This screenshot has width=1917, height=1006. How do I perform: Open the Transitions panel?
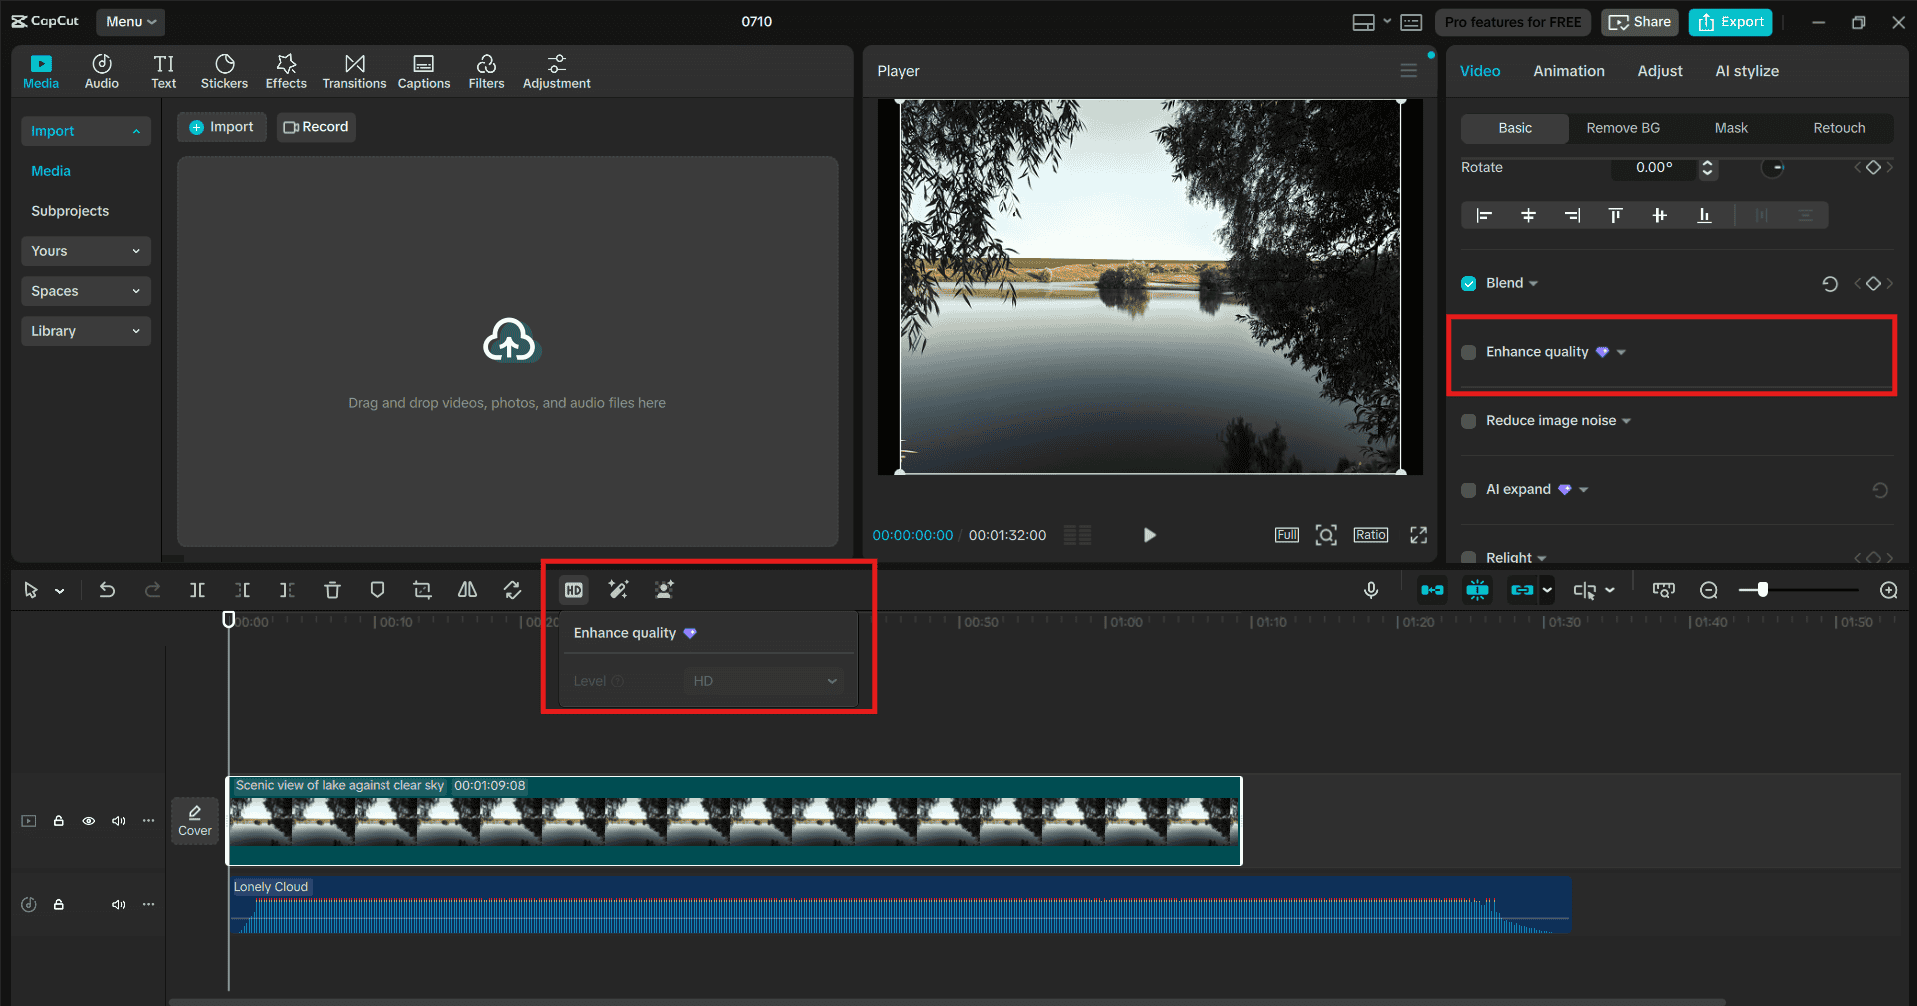coord(354,71)
